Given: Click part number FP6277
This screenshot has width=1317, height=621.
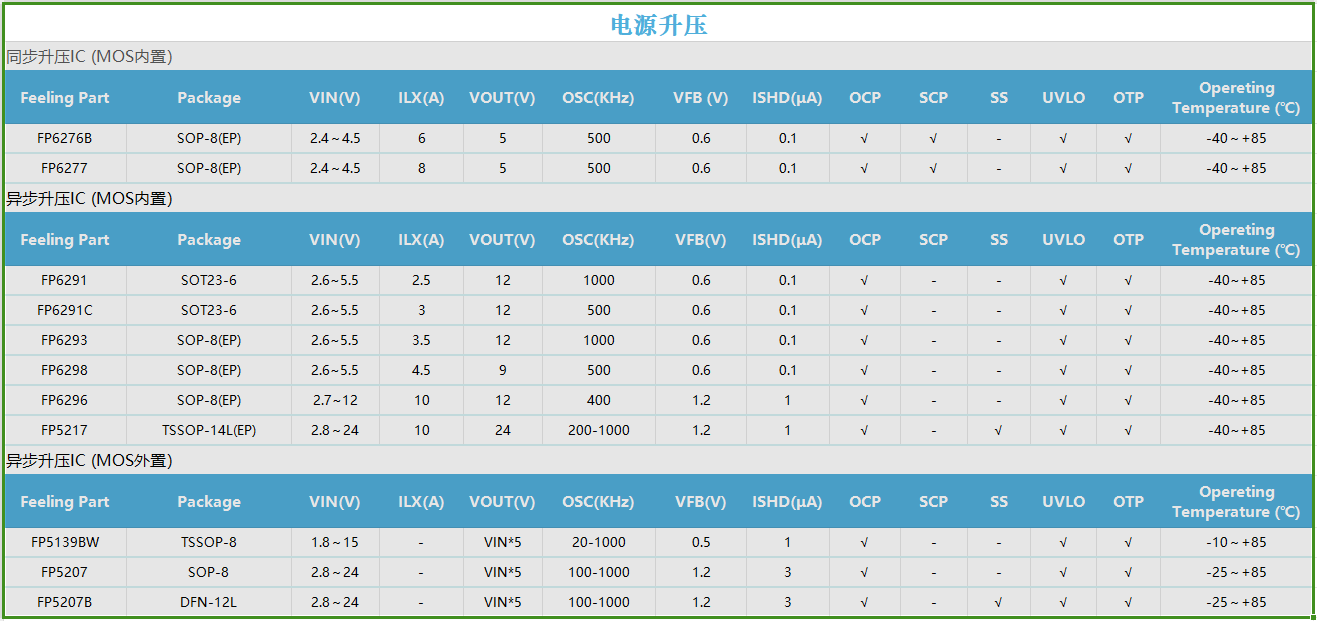Looking at the screenshot, I should coord(65,168).
